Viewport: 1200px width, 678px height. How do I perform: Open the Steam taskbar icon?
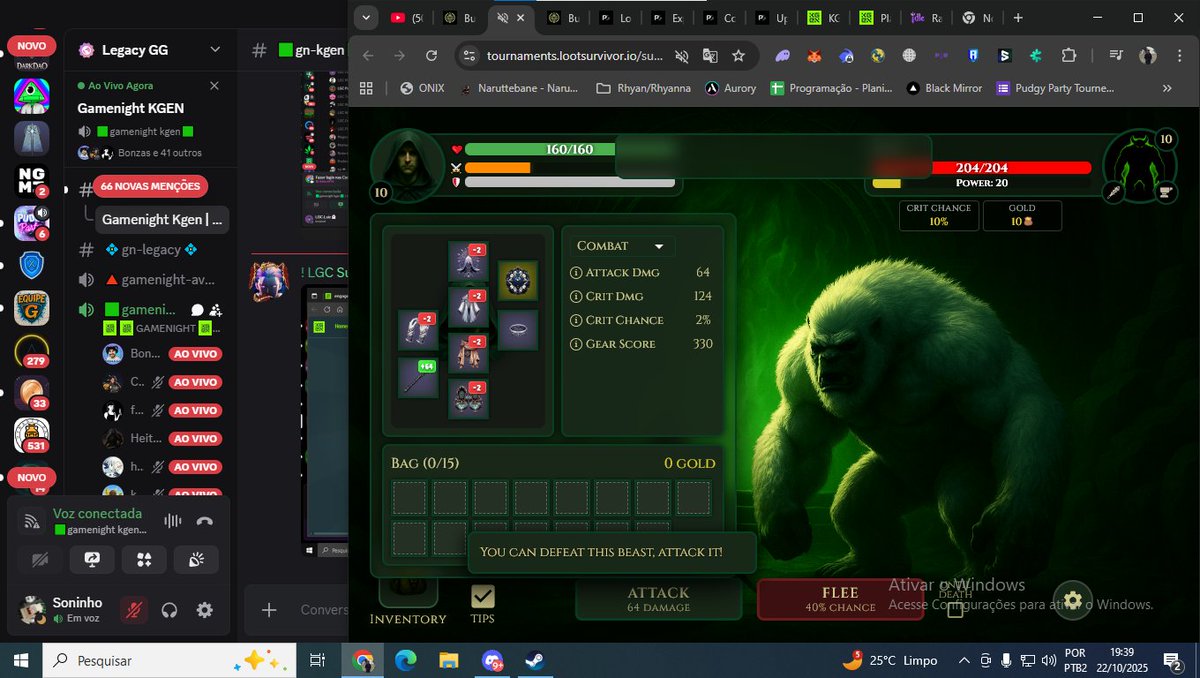[x=535, y=660]
